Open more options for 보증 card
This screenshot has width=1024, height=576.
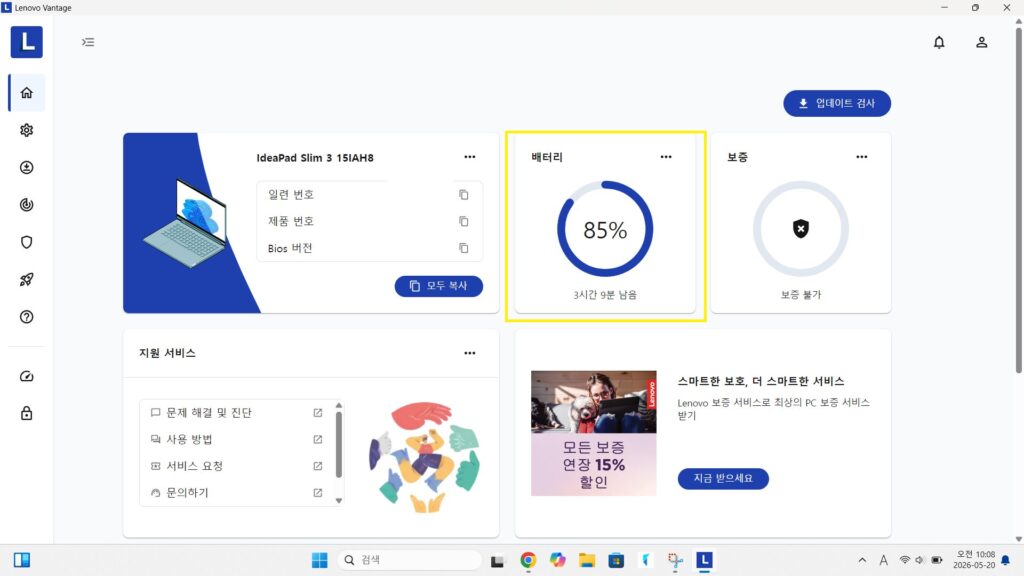point(862,157)
